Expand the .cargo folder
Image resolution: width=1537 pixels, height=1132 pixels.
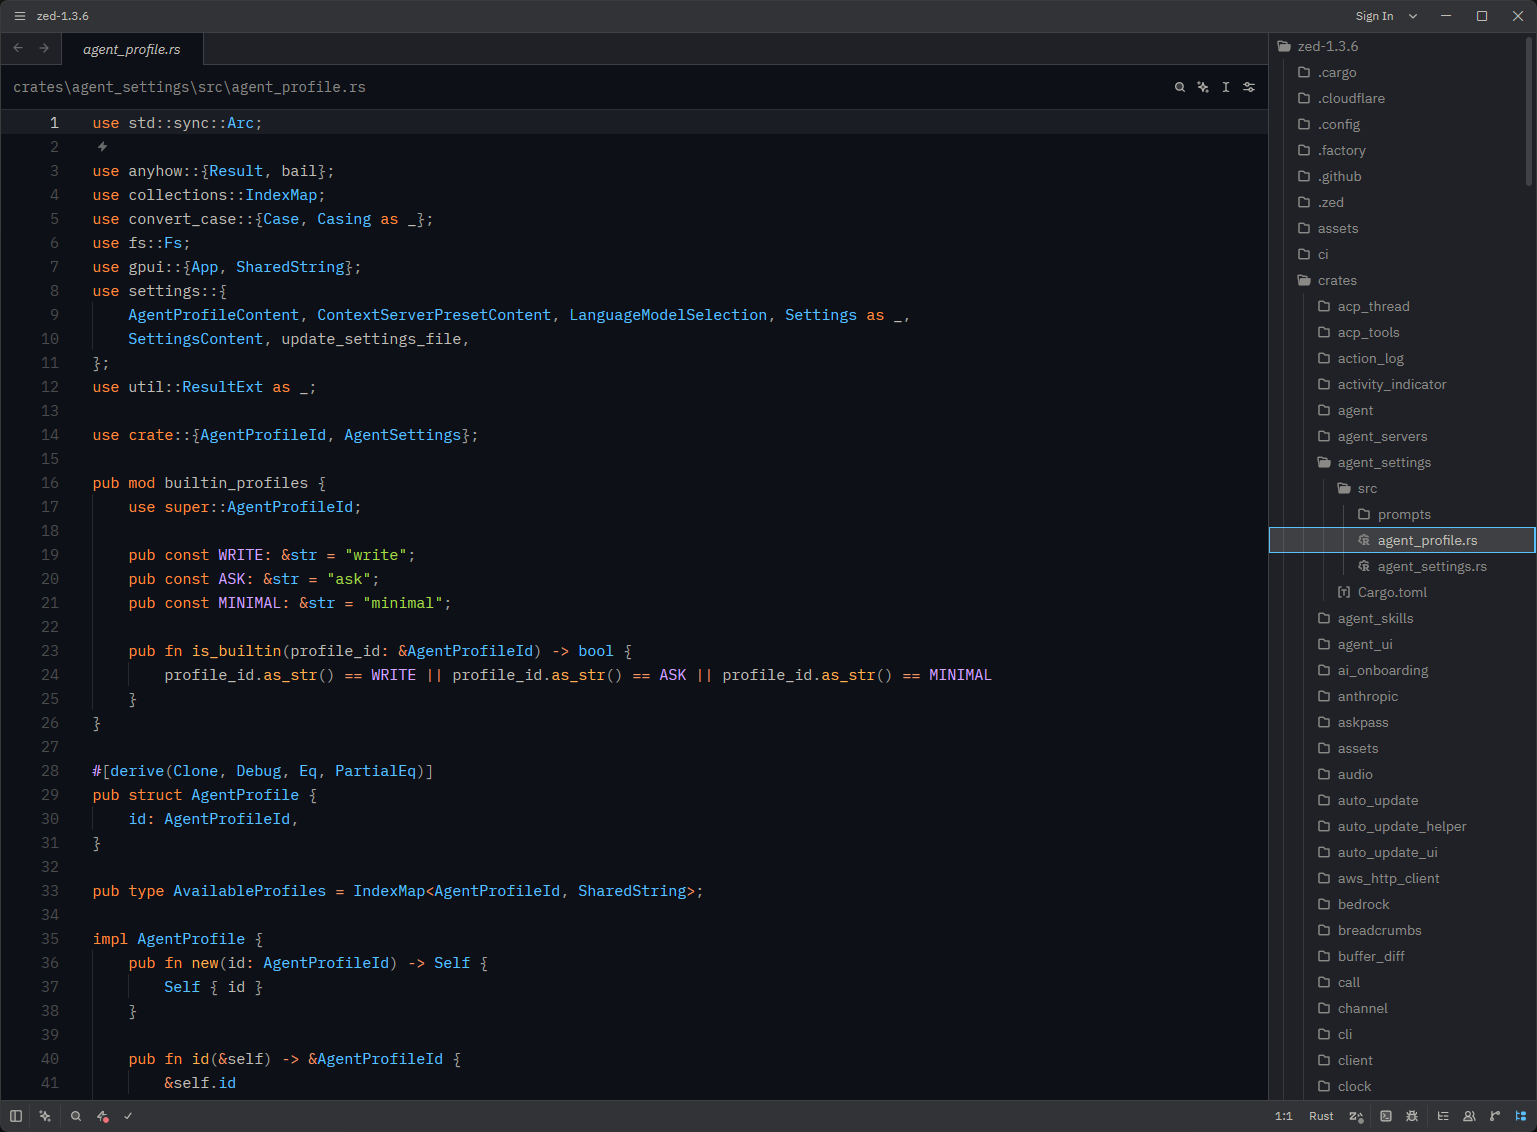click(1400, 72)
